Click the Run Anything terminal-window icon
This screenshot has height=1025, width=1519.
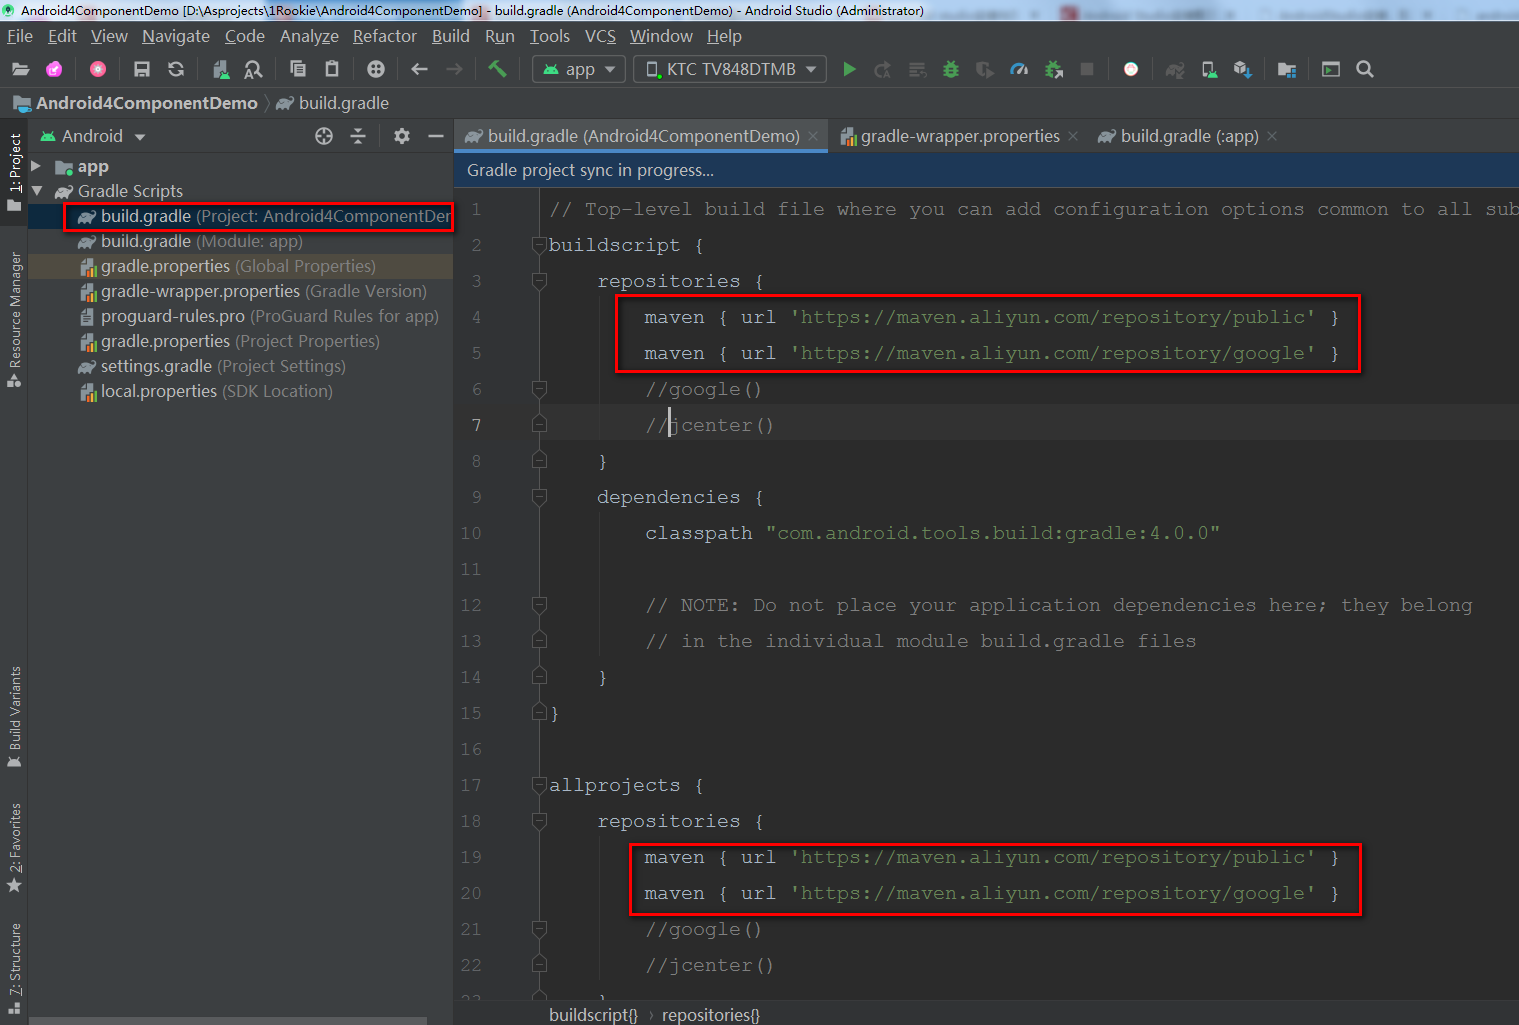[x=1331, y=69]
